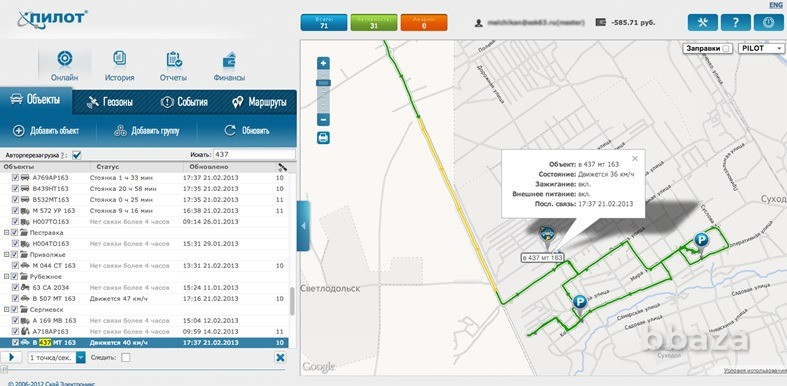Image resolution: width=787 pixels, height=386 pixels.
Task: Open settings with the wrench icon button
Action: [x=702, y=22]
